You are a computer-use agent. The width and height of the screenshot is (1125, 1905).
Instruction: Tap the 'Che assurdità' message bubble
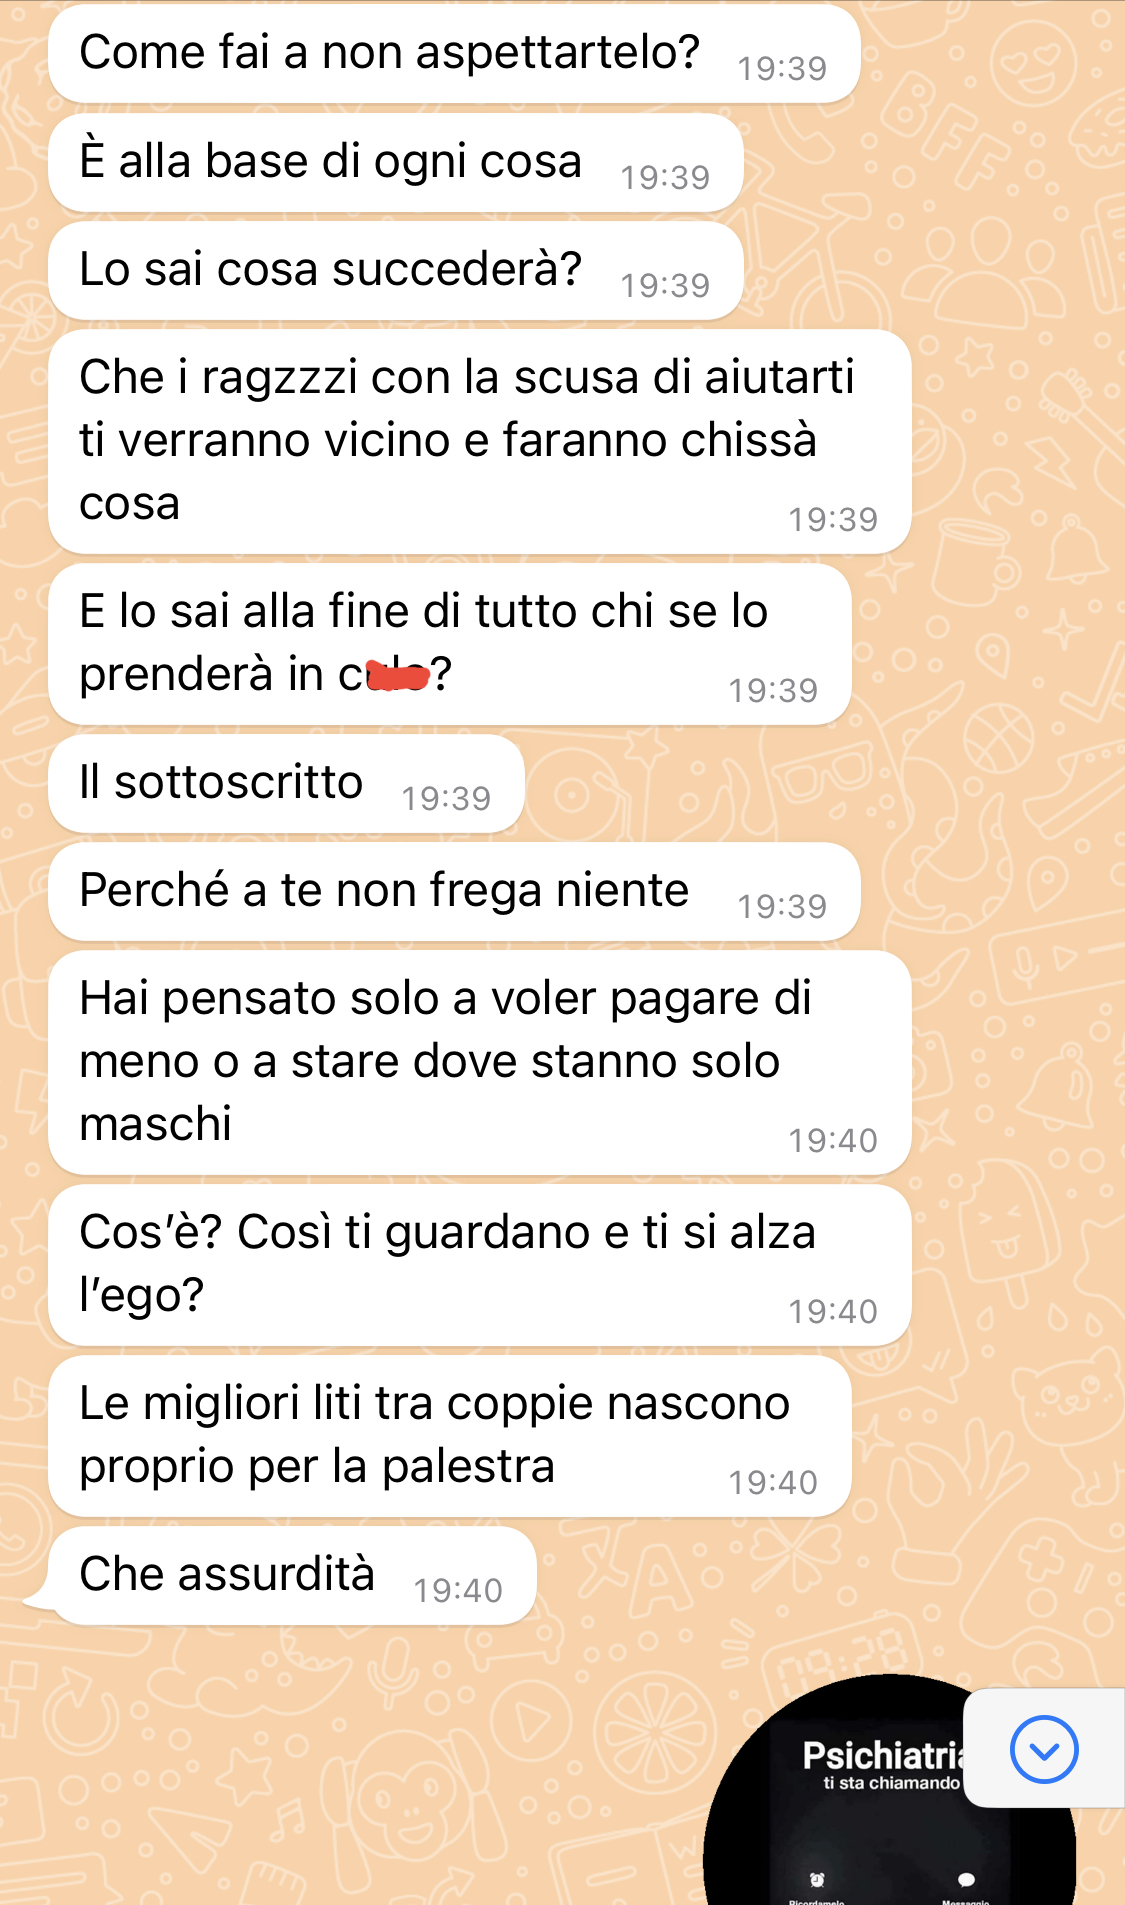[292, 1576]
